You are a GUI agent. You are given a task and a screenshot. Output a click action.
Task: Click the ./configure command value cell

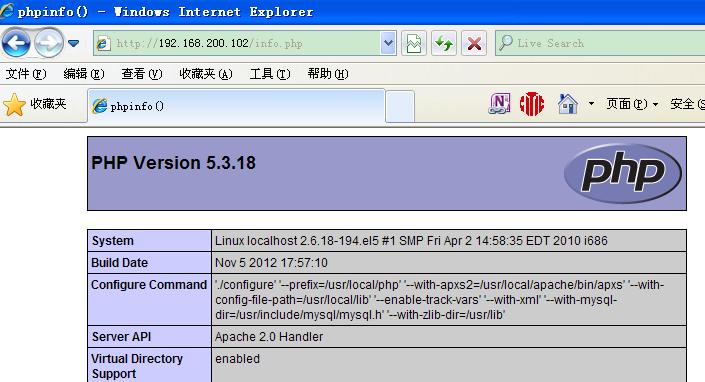point(449,300)
